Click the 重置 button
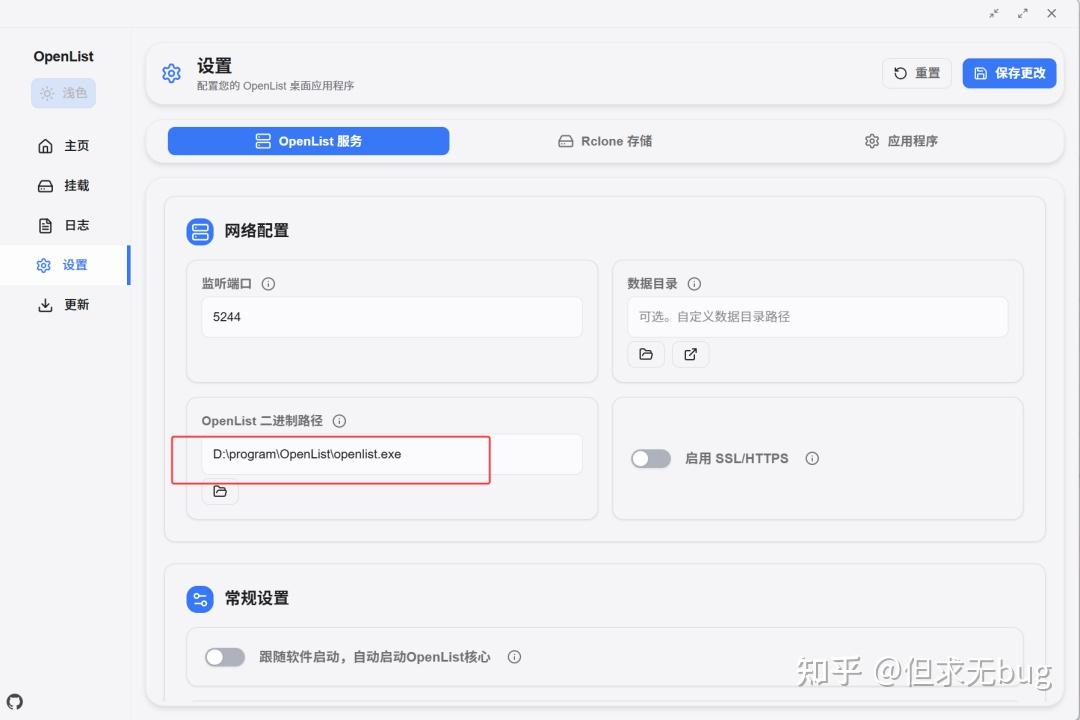 pyautogui.click(x=917, y=73)
